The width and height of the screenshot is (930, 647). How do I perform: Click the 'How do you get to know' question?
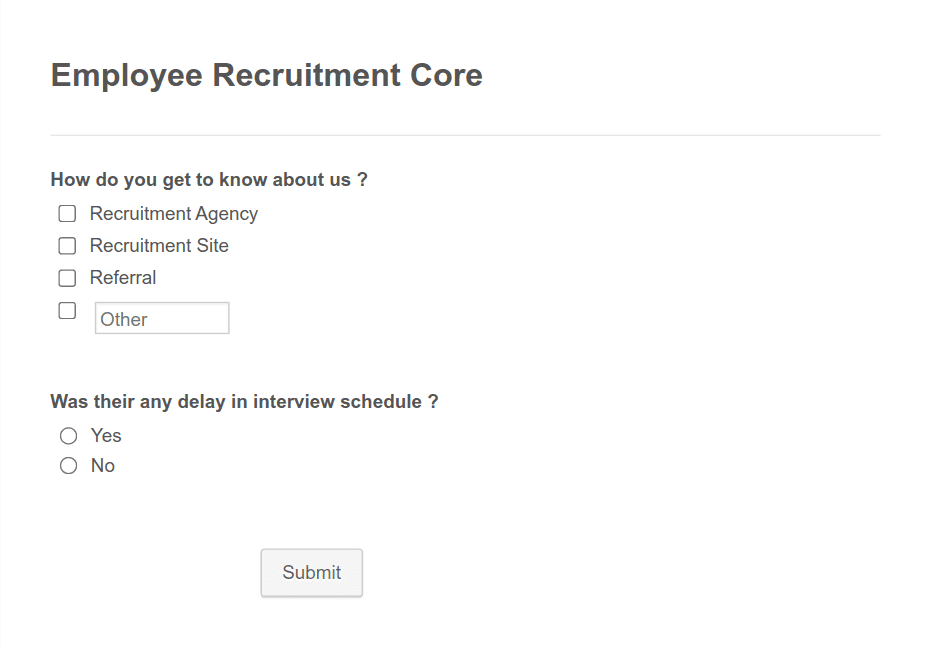coord(209,180)
